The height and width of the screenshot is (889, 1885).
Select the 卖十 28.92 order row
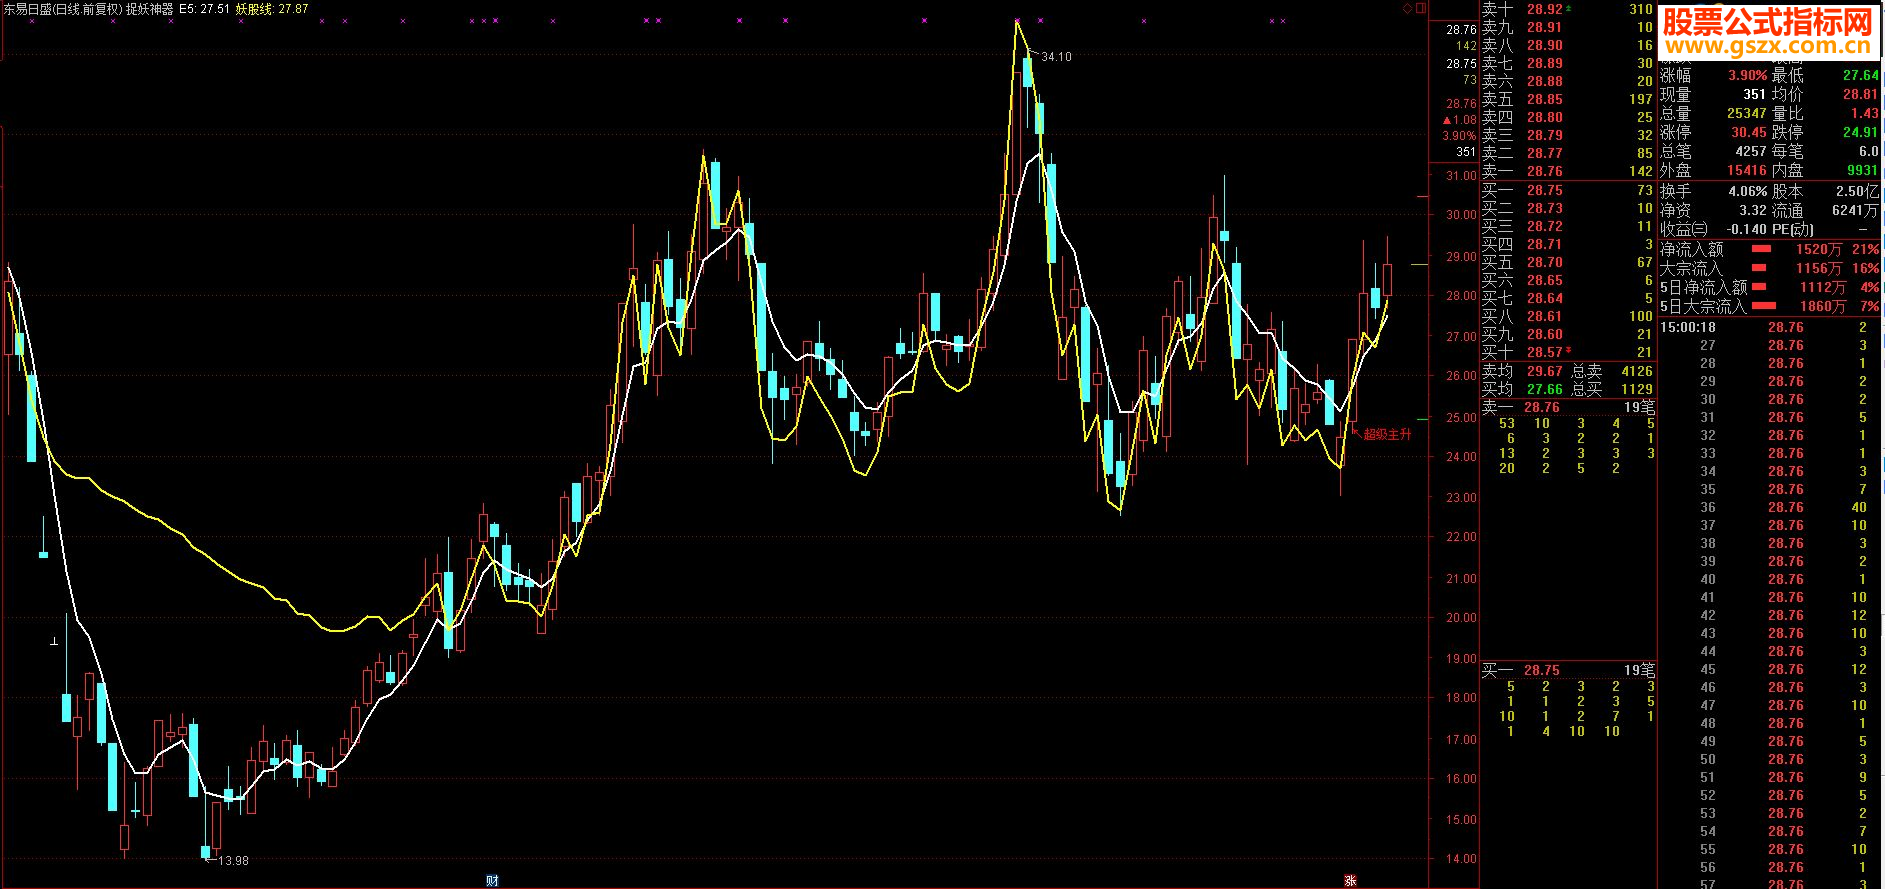click(x=1567, y=9)
